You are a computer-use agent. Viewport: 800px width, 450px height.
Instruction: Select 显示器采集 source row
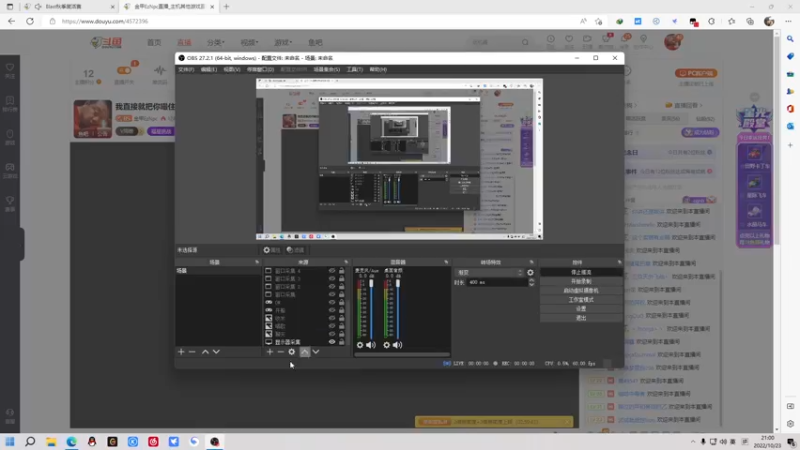[x=304, y=342]
